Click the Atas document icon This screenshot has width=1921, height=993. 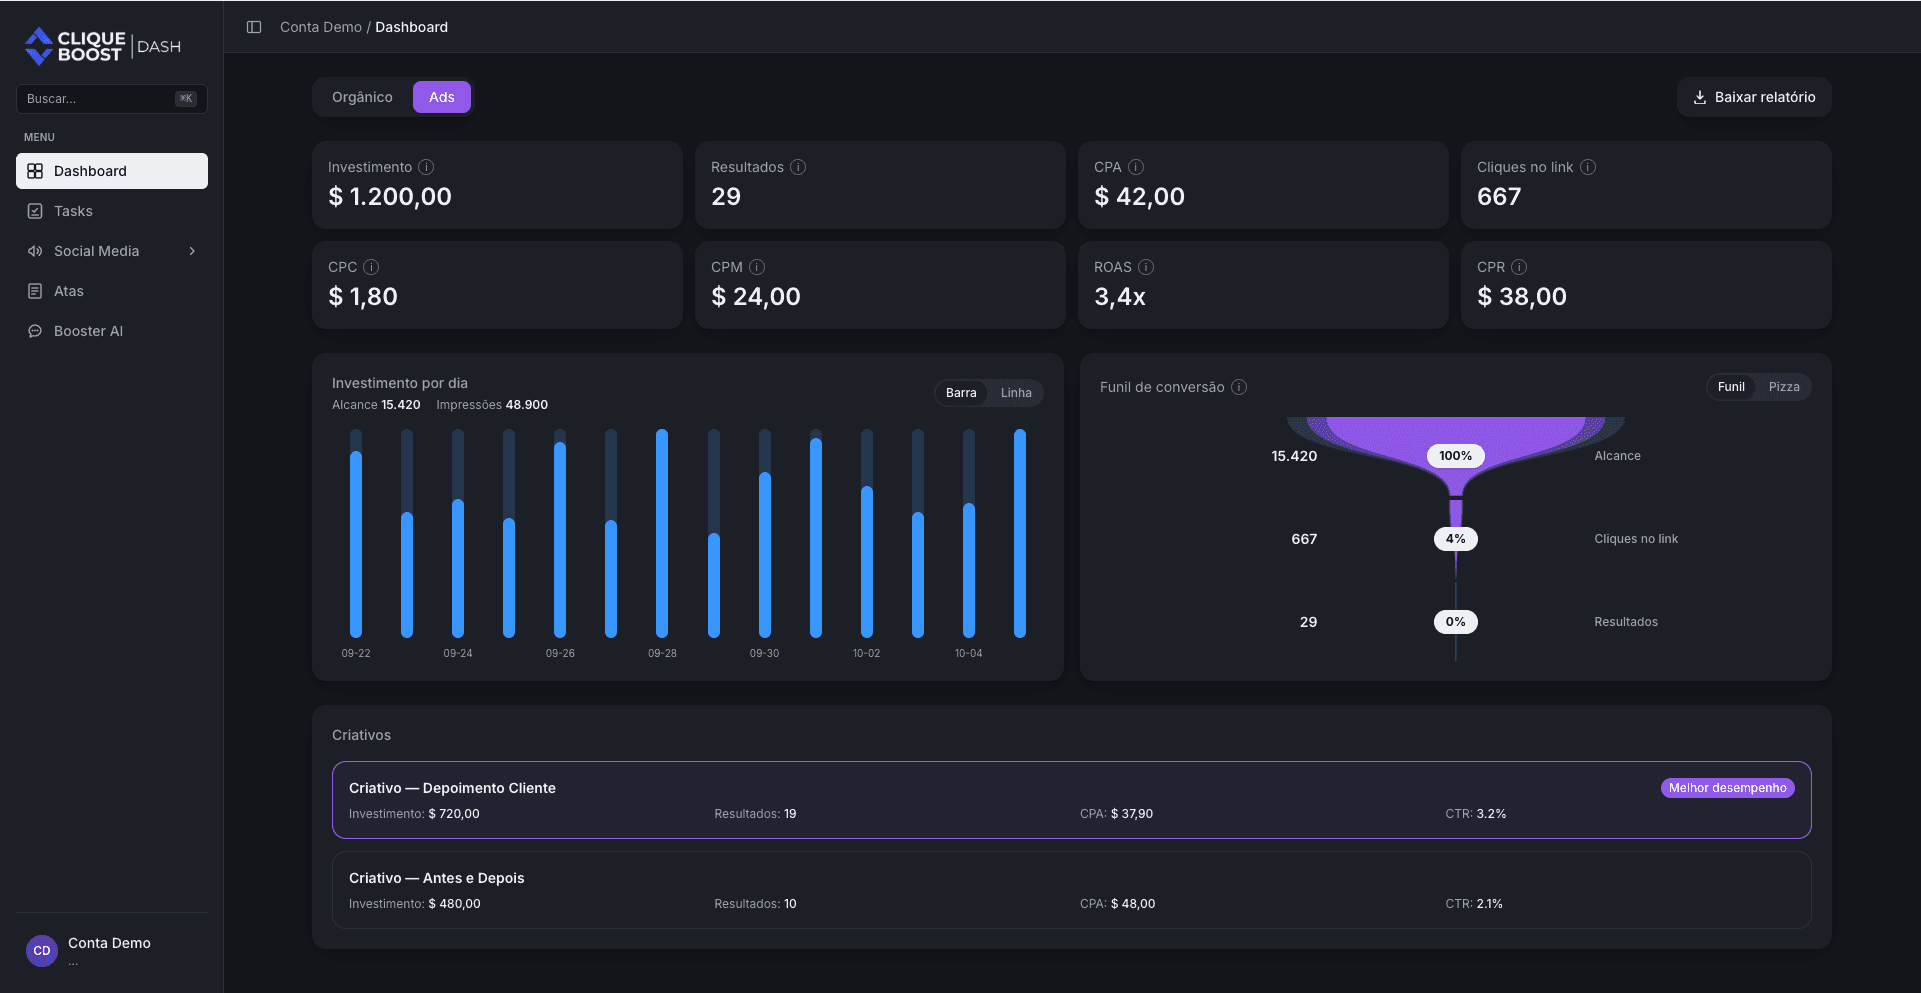35,291
